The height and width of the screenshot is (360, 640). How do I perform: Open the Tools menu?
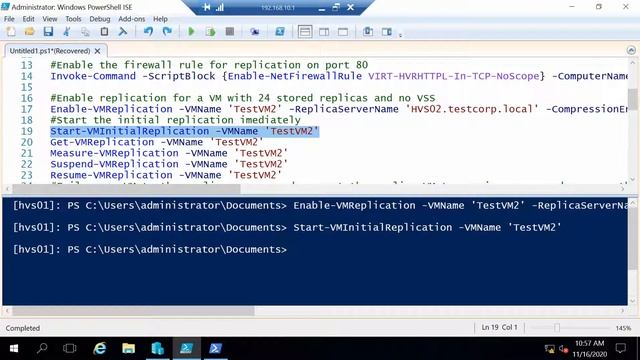73,19
